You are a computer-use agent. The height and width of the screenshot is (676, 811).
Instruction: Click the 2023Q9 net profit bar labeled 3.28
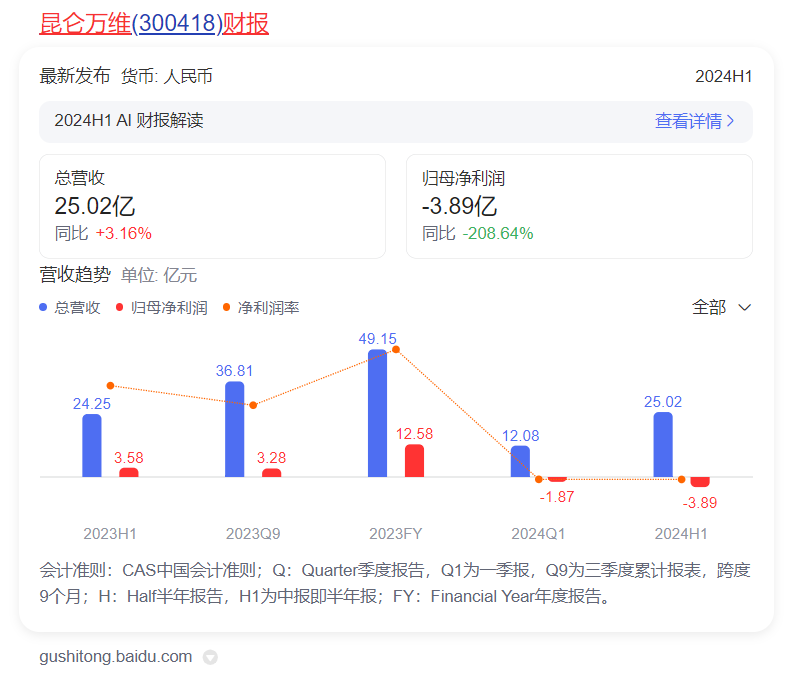[x=272, y=473]
